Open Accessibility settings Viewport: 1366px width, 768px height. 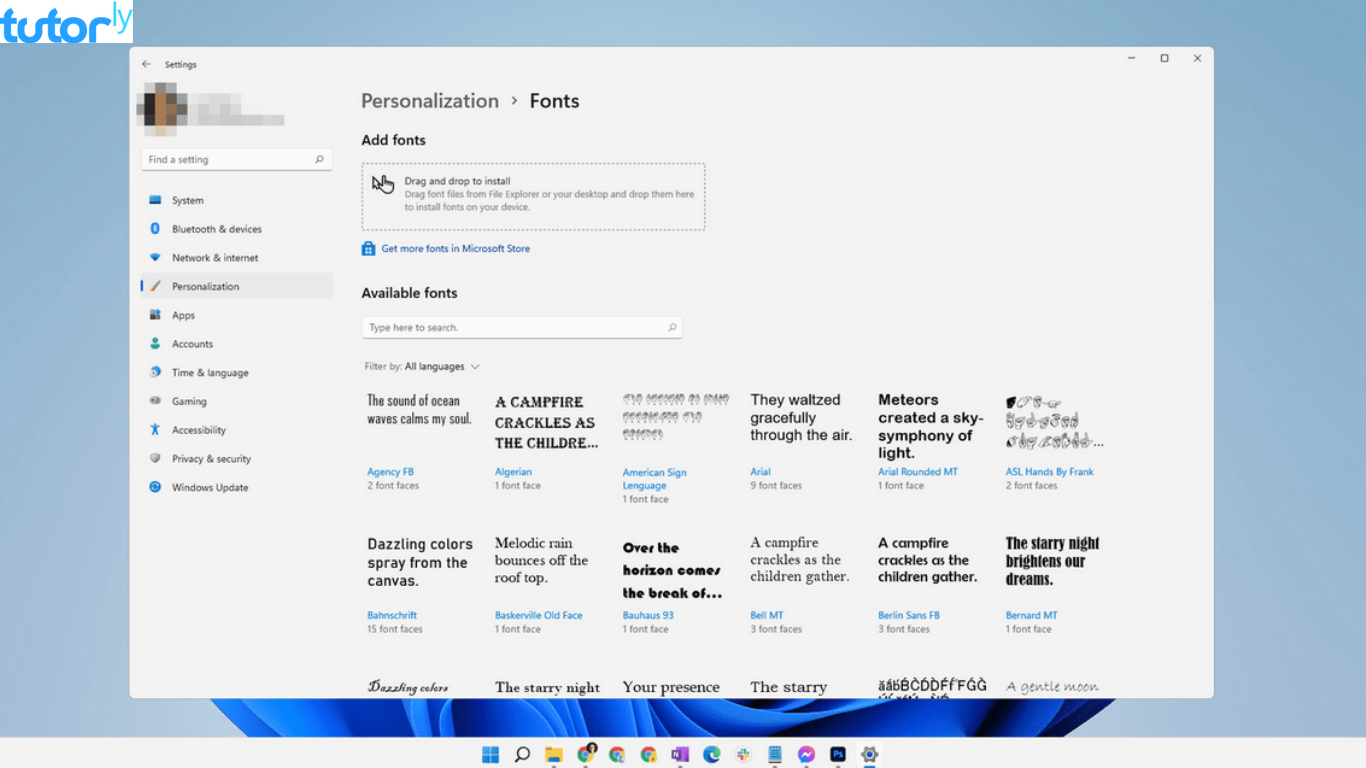[236, 430]
